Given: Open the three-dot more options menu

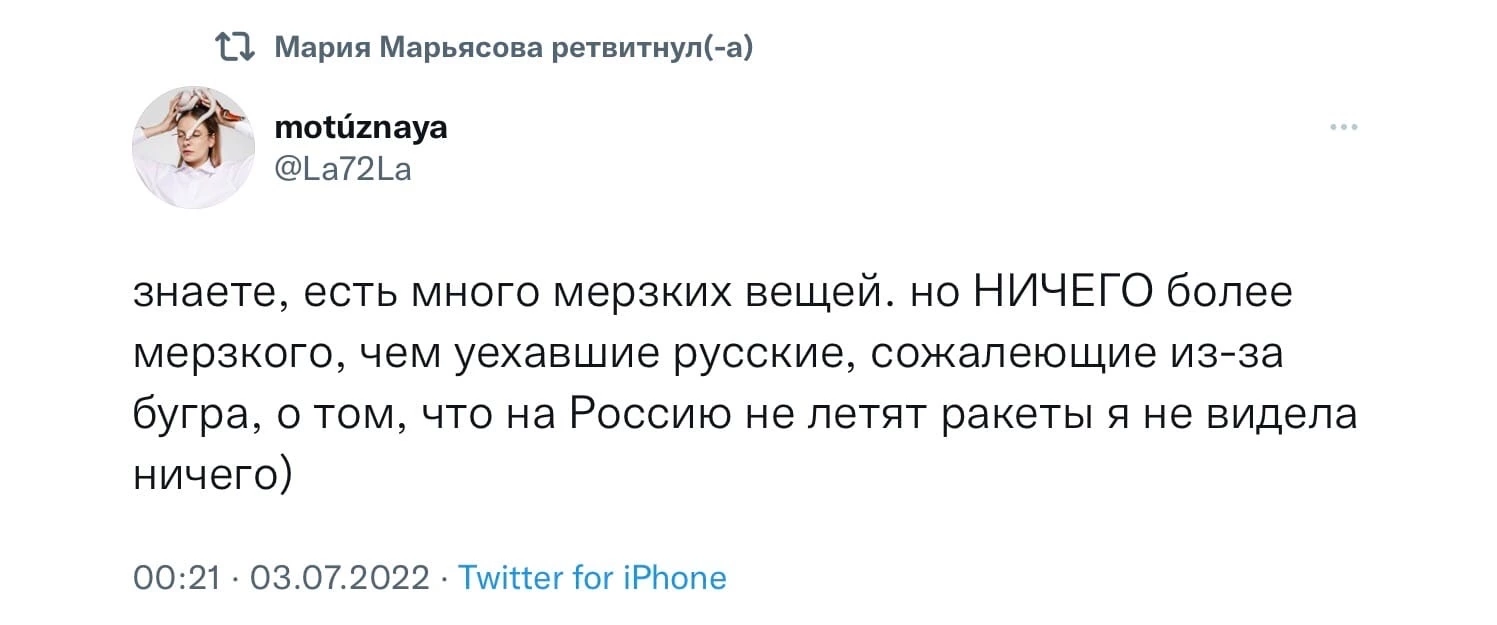Looking at the screenshot, I should (1344, 129).
